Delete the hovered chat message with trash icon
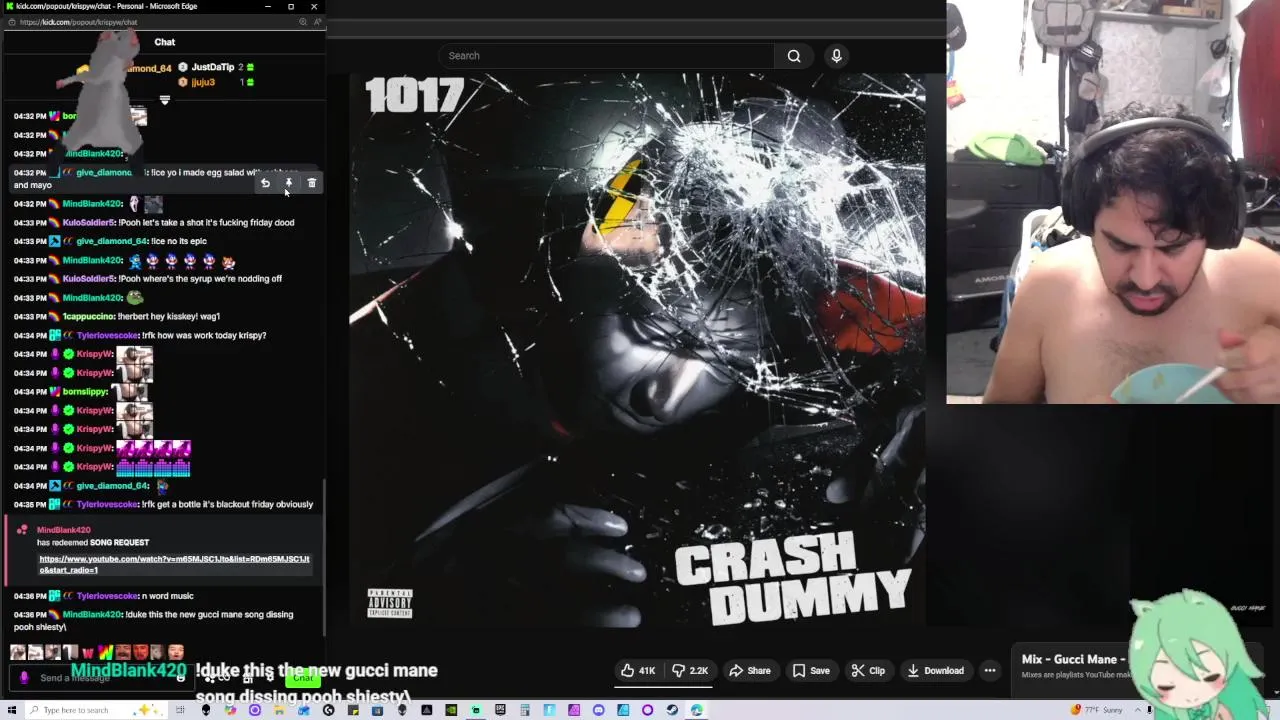The image size is (1280, 720). pyautogui.click(x=311, y=183)
